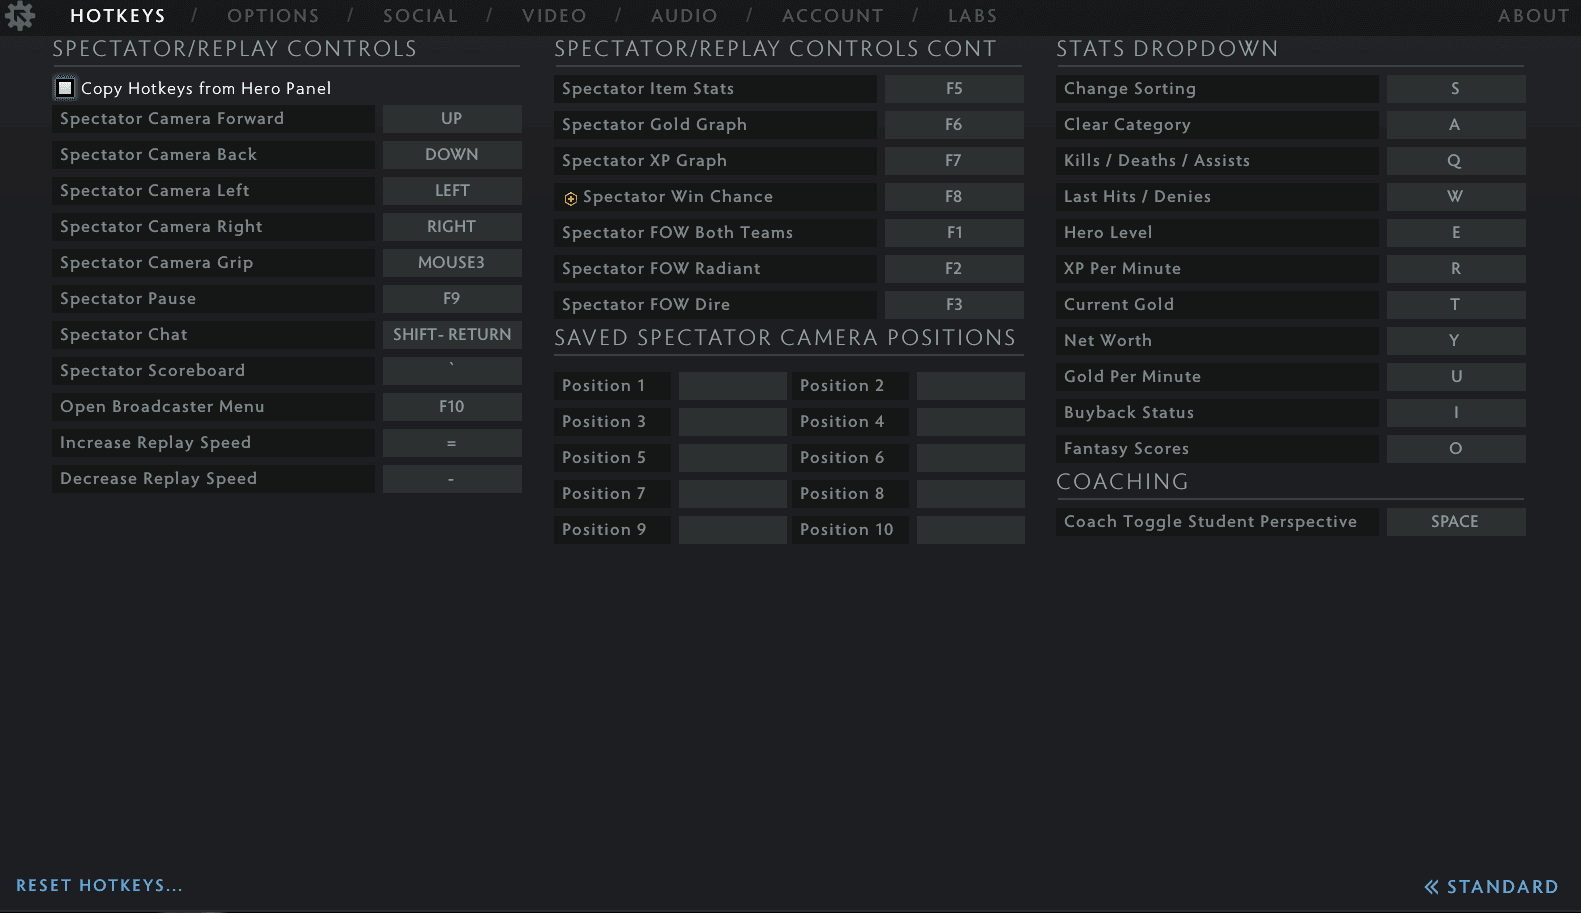Rebind Net Worth key Y
This screenshot has height=913, width=1581.
1456,341
